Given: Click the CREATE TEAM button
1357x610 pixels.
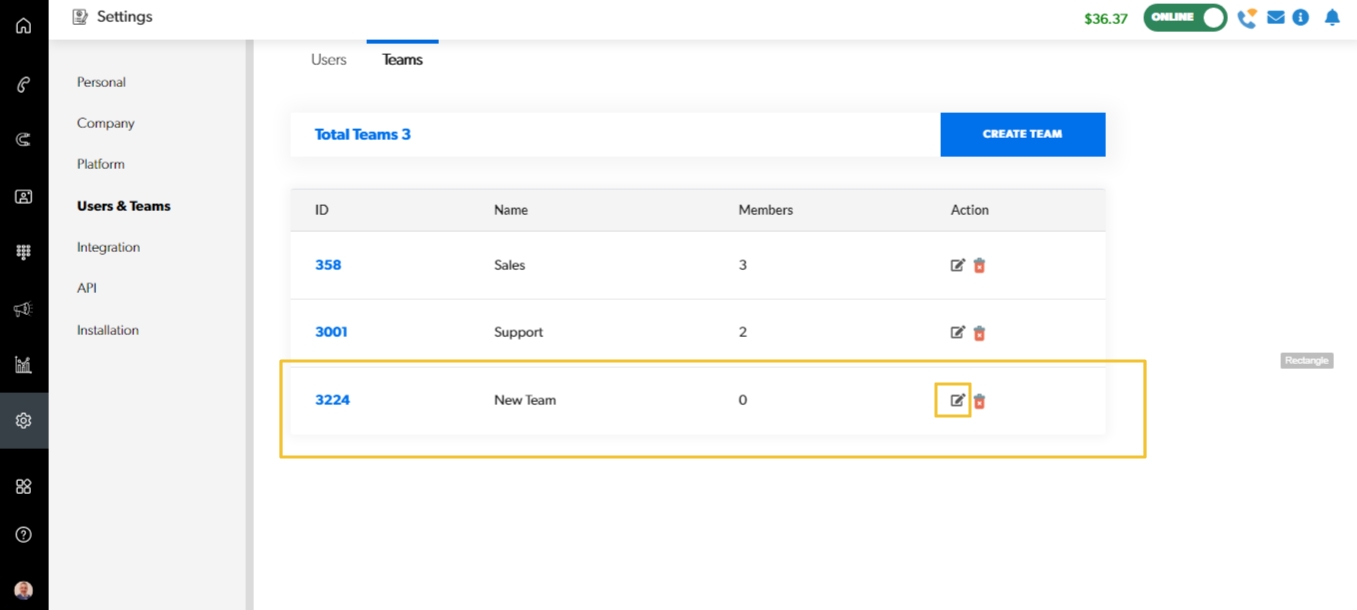Looking at the screenshot, I should point(1022,134).
